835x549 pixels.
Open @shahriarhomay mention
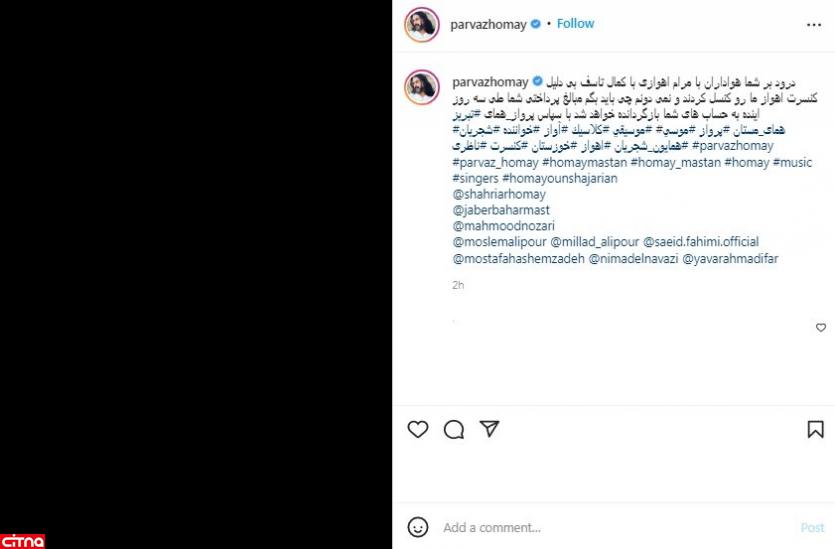(x=499, y=194)
